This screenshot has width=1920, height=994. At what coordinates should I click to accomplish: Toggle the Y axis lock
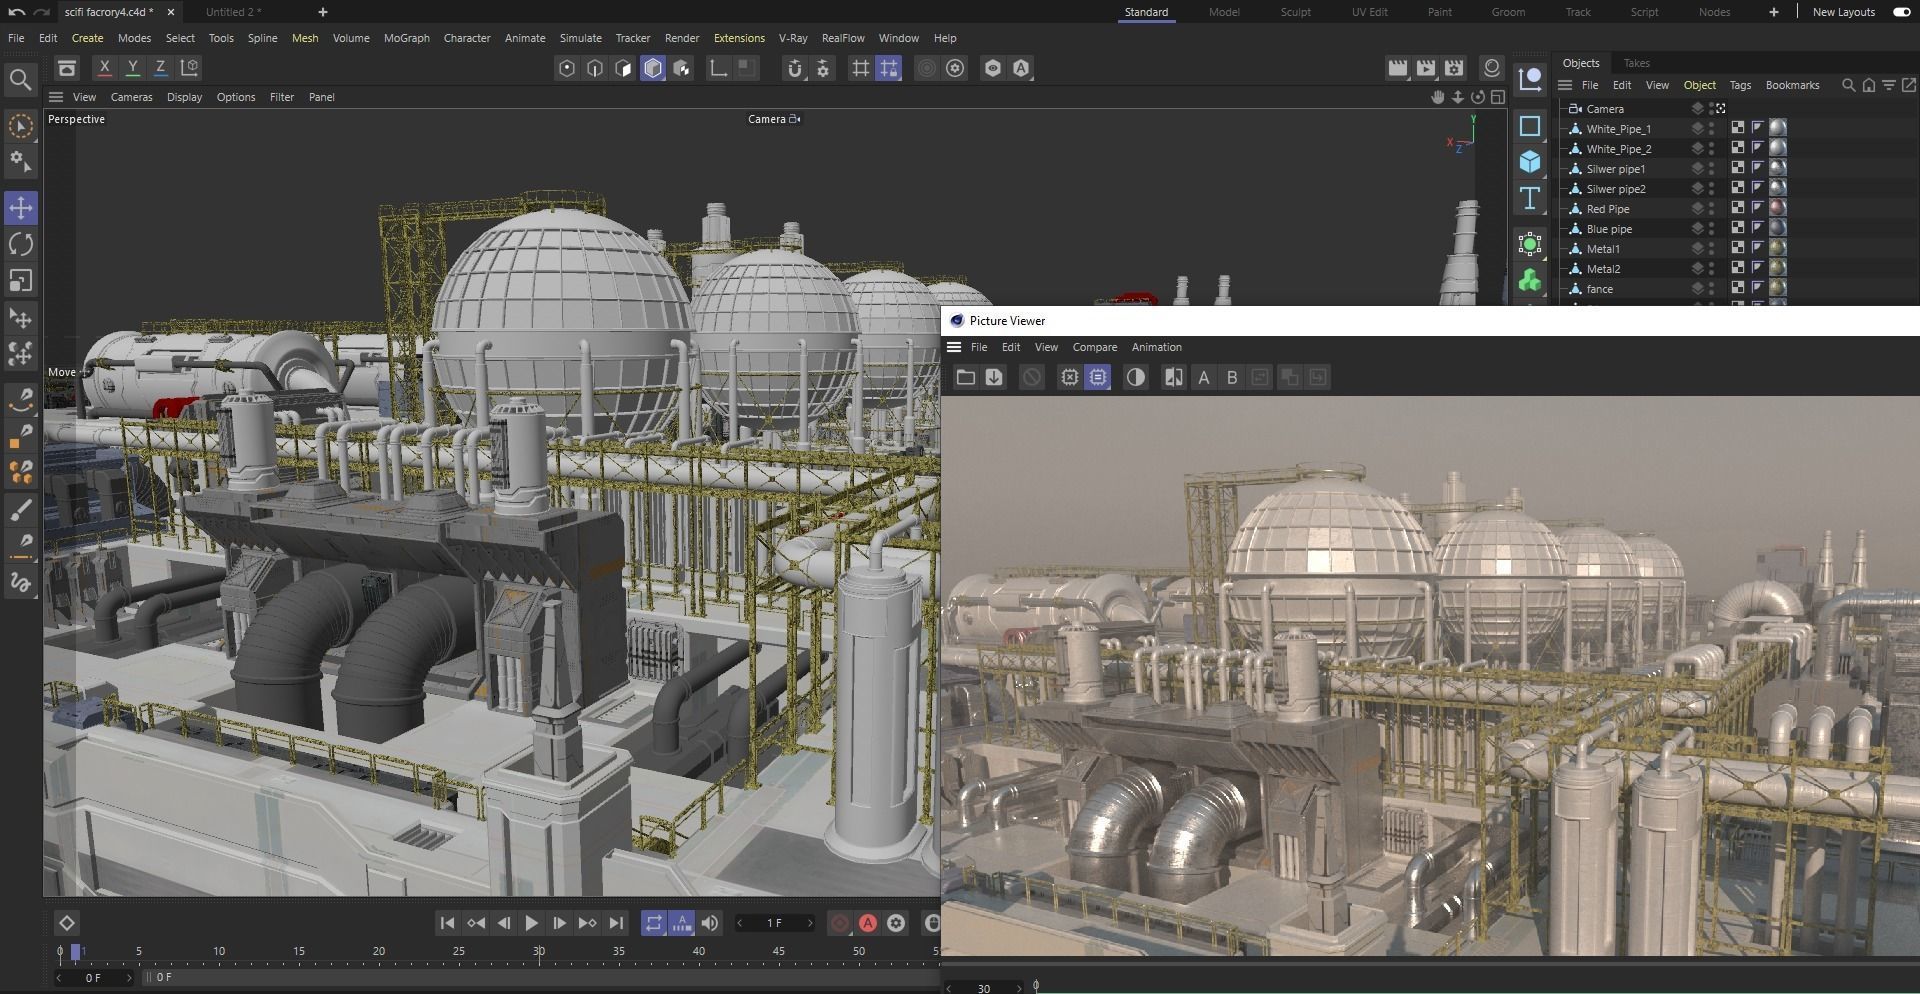(x=132, y=68)
